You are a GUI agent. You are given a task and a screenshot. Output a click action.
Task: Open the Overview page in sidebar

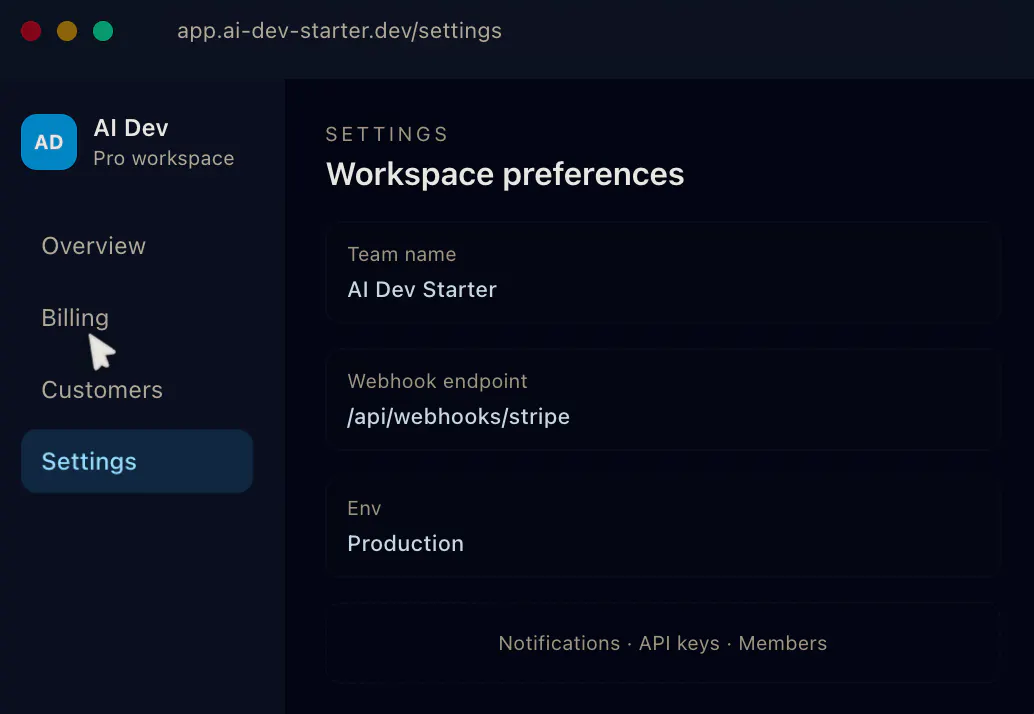pos(94,246)
